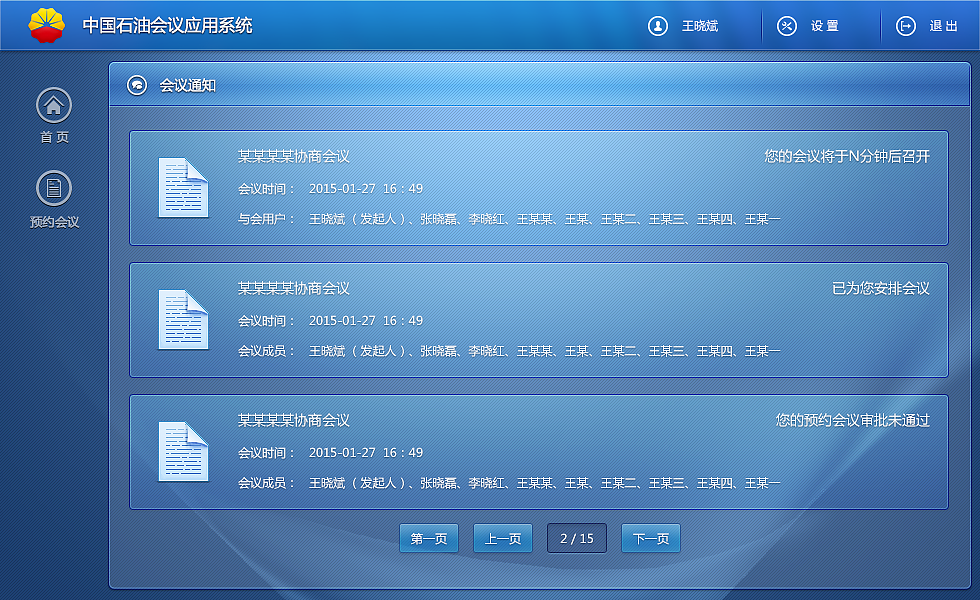
Task: Click 会议时间 2015-01-27 in 已为您安排会议 card
Action: coord(331,320)
